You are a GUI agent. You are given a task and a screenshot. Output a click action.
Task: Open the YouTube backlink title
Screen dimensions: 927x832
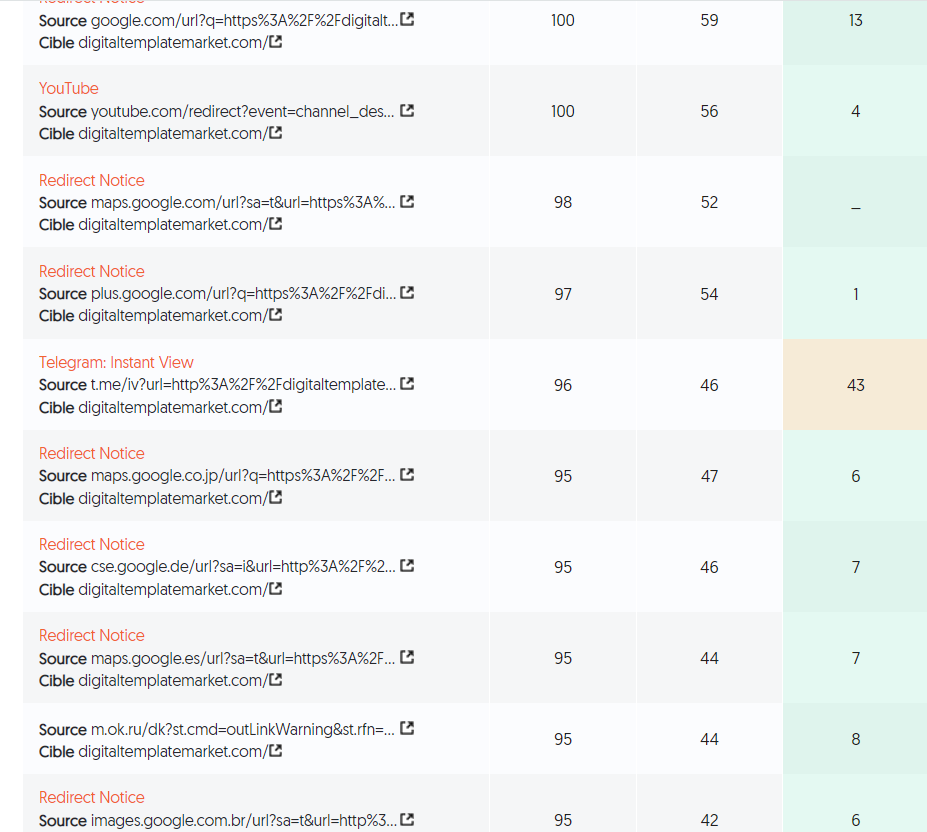click(x=69, y=88)
